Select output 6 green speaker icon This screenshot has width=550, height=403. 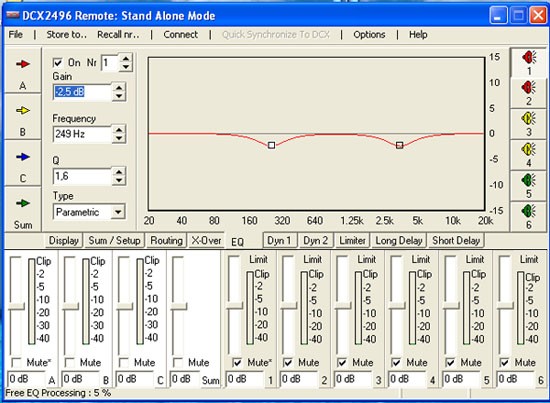pos(529,211)
